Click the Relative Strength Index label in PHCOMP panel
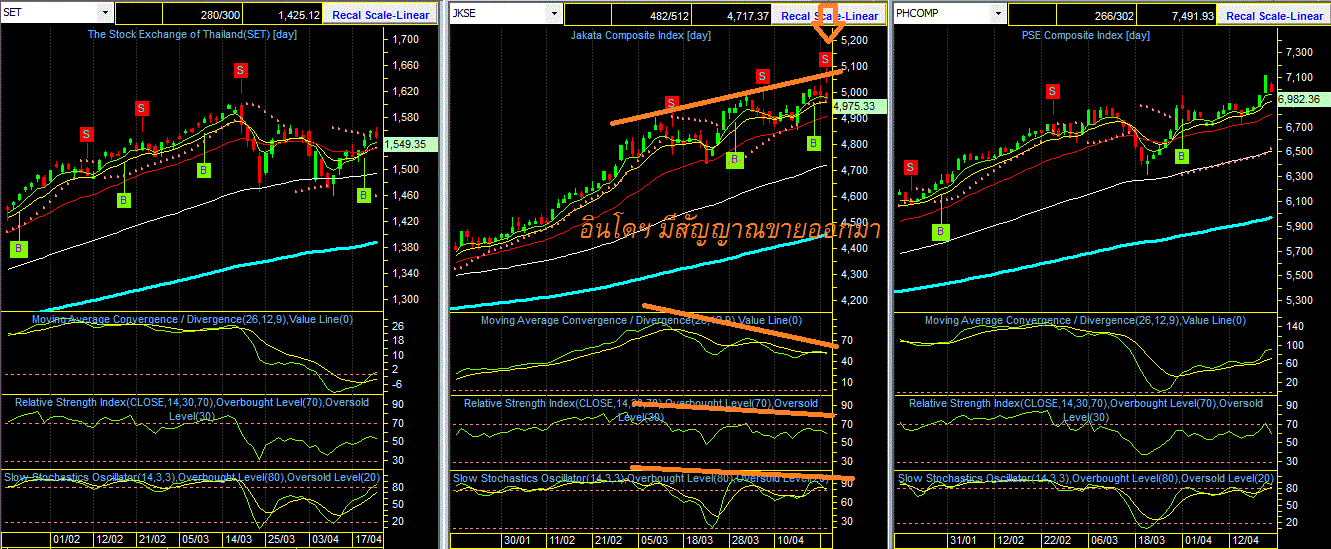Image resolution: width=1331 pixels, height=549 pixels. [x=1086, y=410]
